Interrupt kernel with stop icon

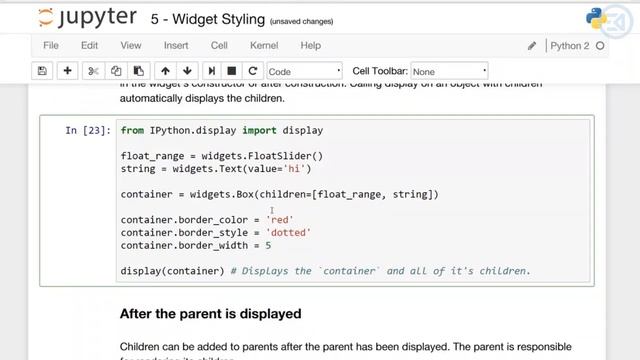(x=232, y=71)
